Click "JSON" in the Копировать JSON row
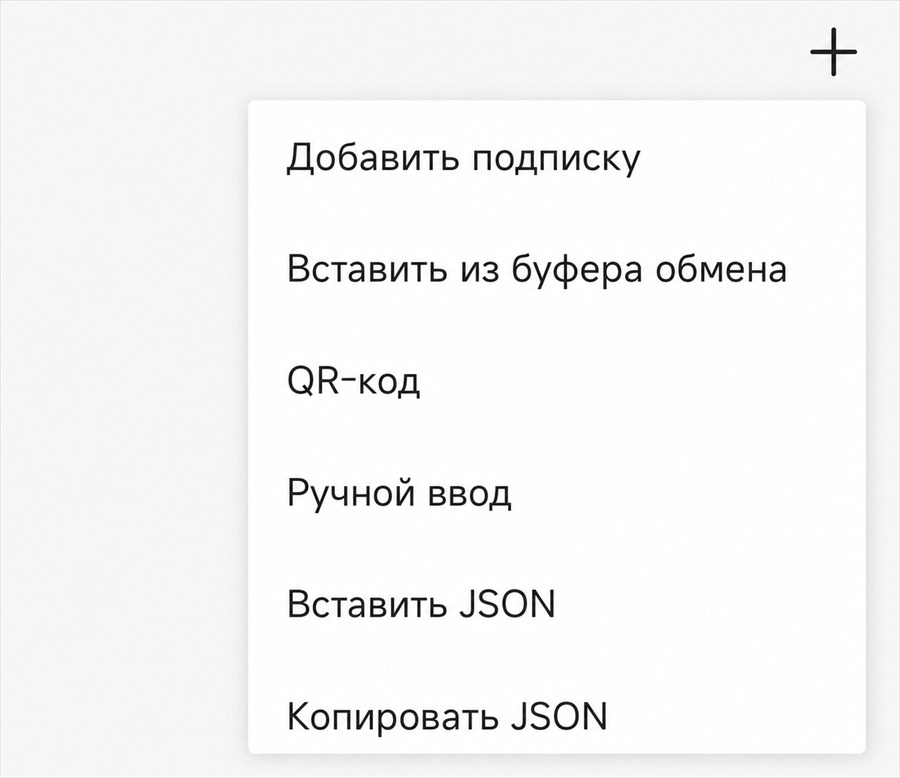The image size is (900, 778). [x=559, y=715]
